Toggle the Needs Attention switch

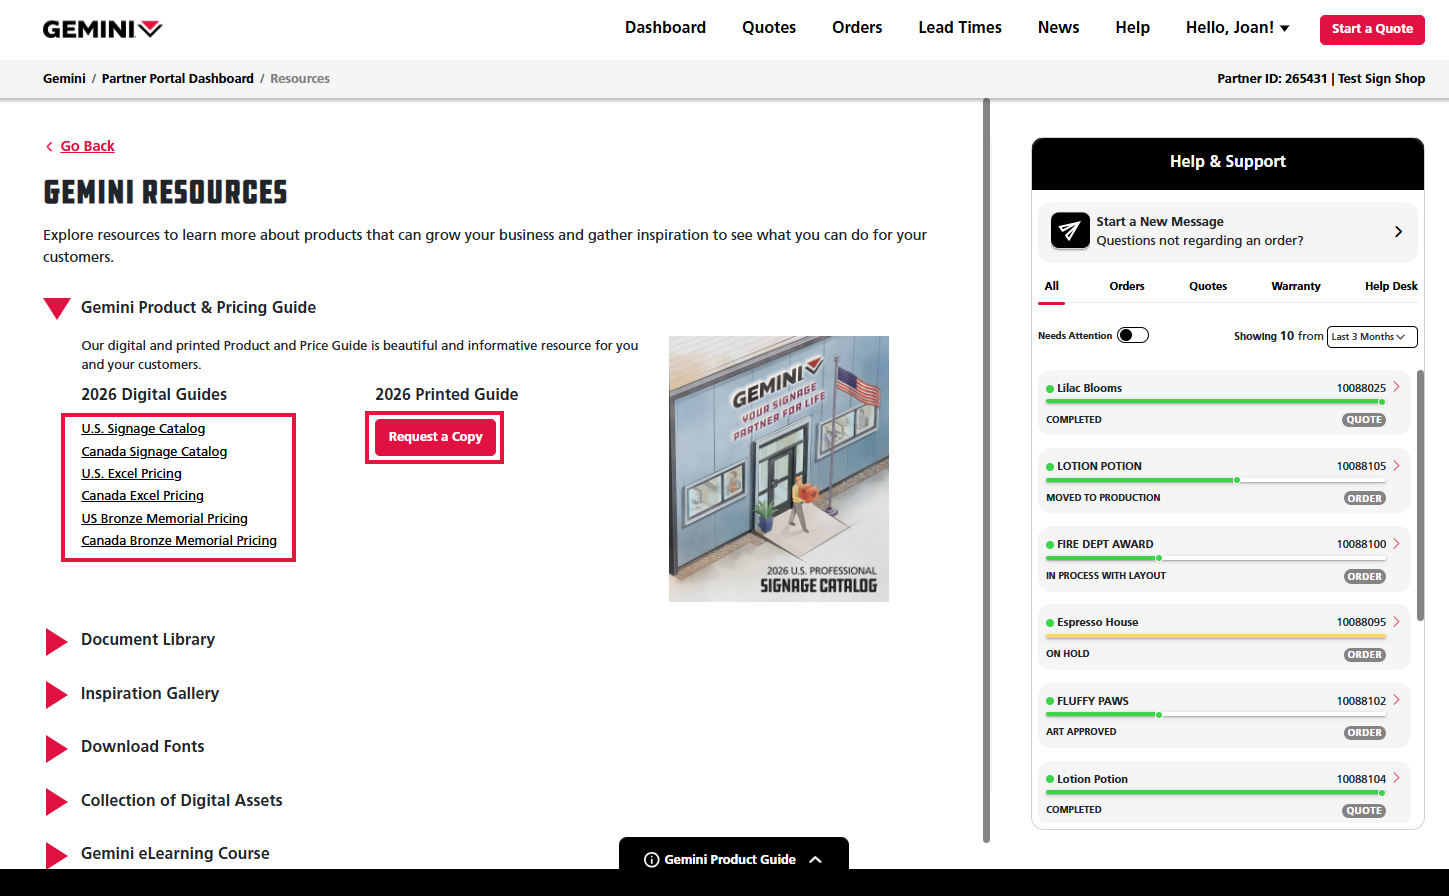pos(1132,336)
